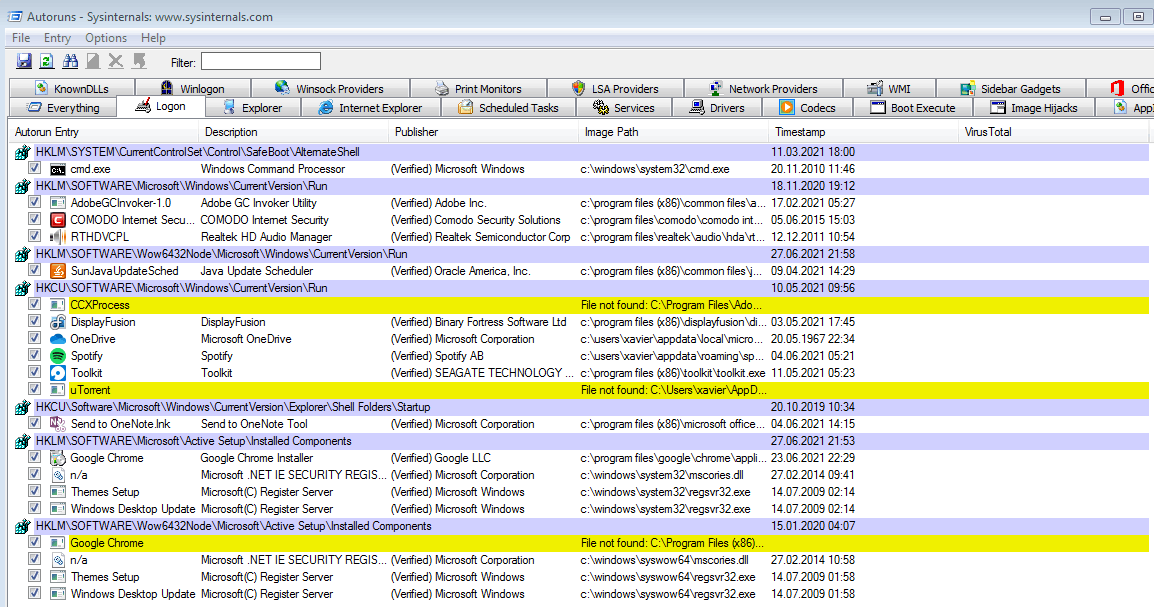Click the c:\windows\system32\cmd.exe image path

(x=655, y=169)
